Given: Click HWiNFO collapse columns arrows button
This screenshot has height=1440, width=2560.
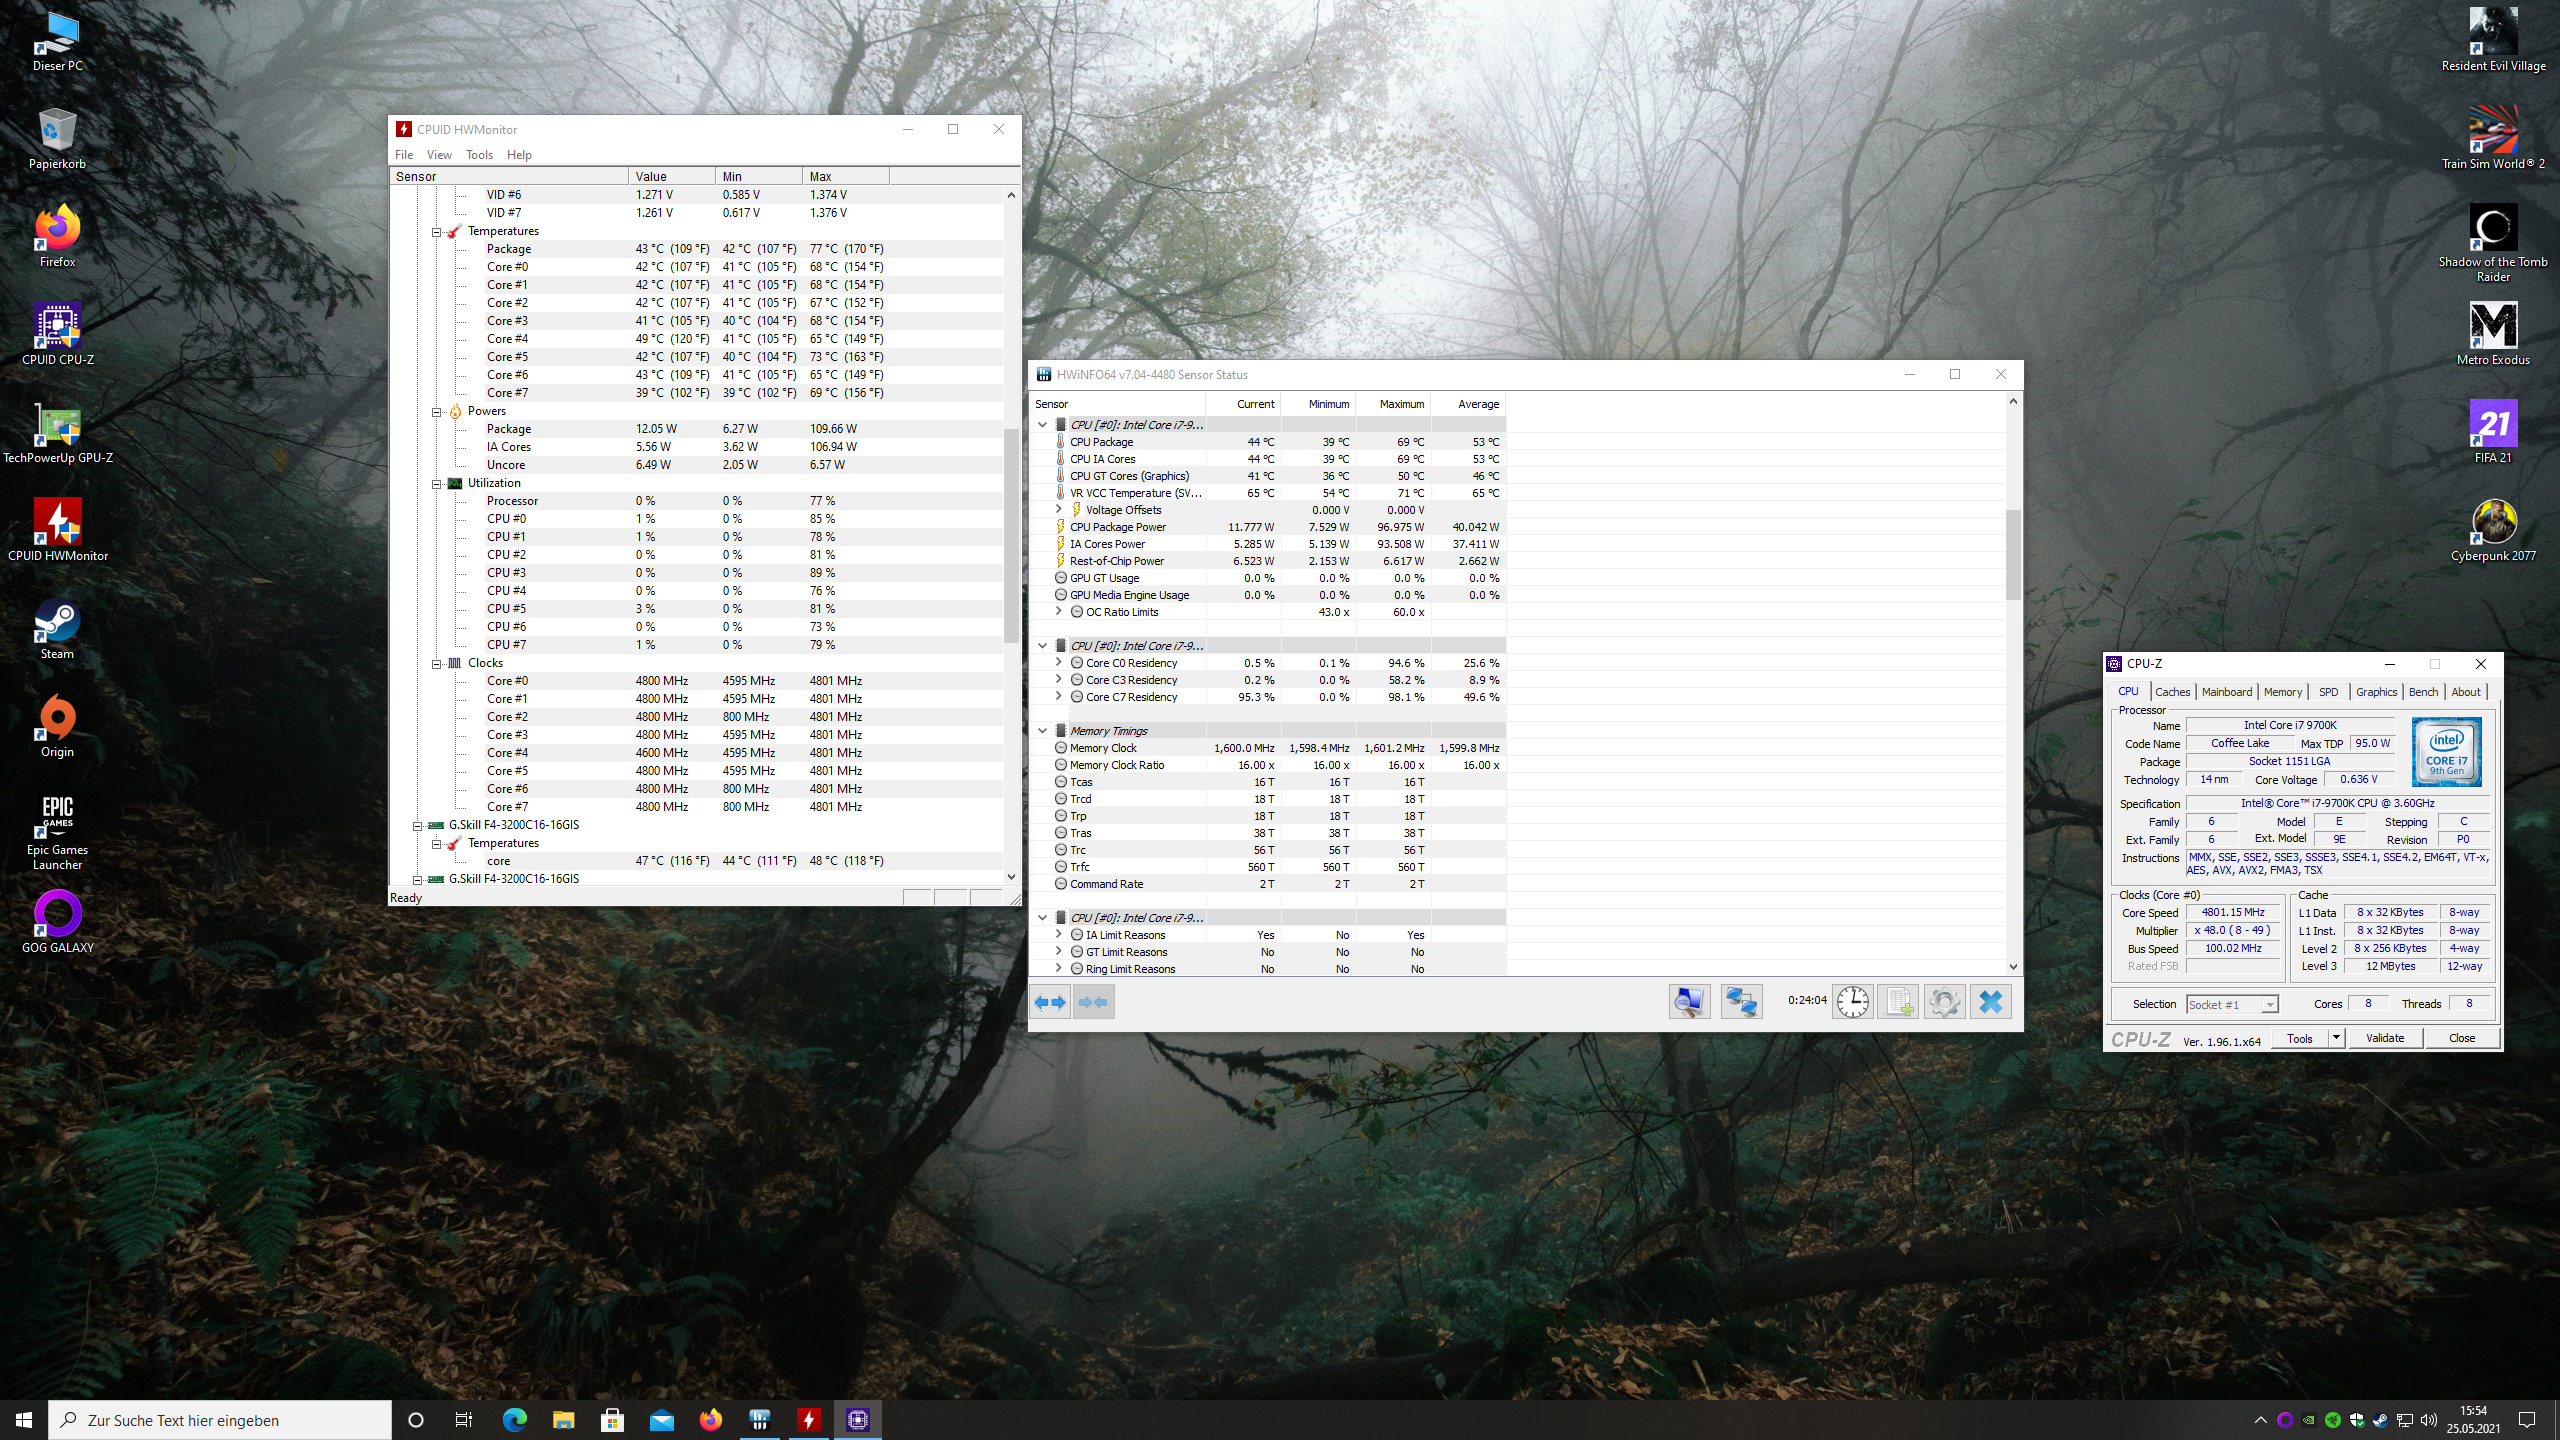Looking at the screenshot, I should [1093, 1002].
